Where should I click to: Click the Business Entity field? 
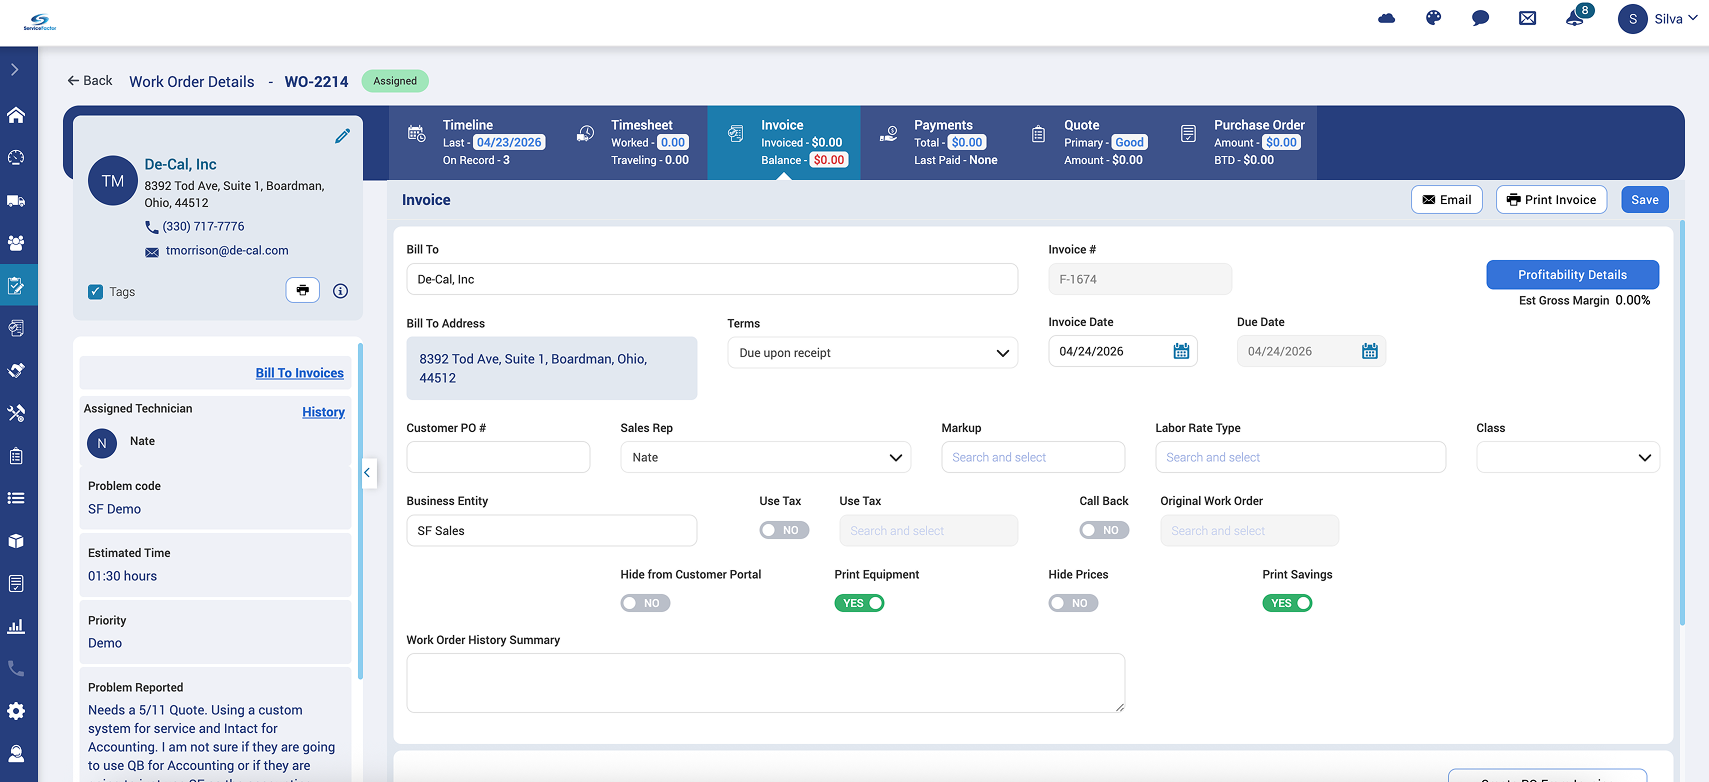pyautogui.click(x=551, y=530)
